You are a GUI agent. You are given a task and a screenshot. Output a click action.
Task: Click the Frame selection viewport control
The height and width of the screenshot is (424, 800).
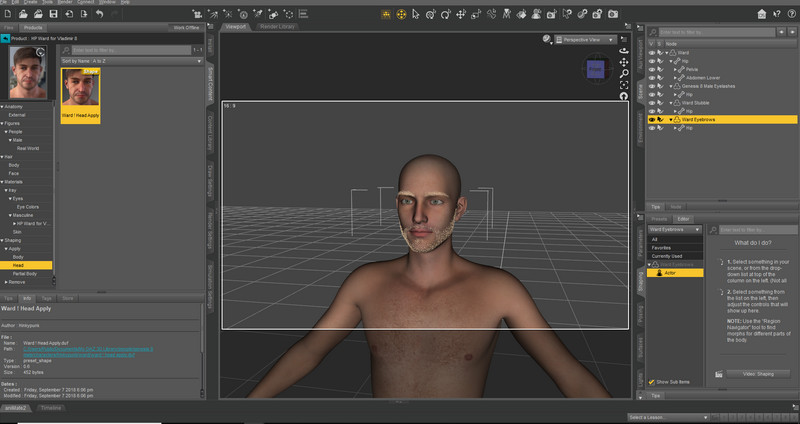pos(624,85)
